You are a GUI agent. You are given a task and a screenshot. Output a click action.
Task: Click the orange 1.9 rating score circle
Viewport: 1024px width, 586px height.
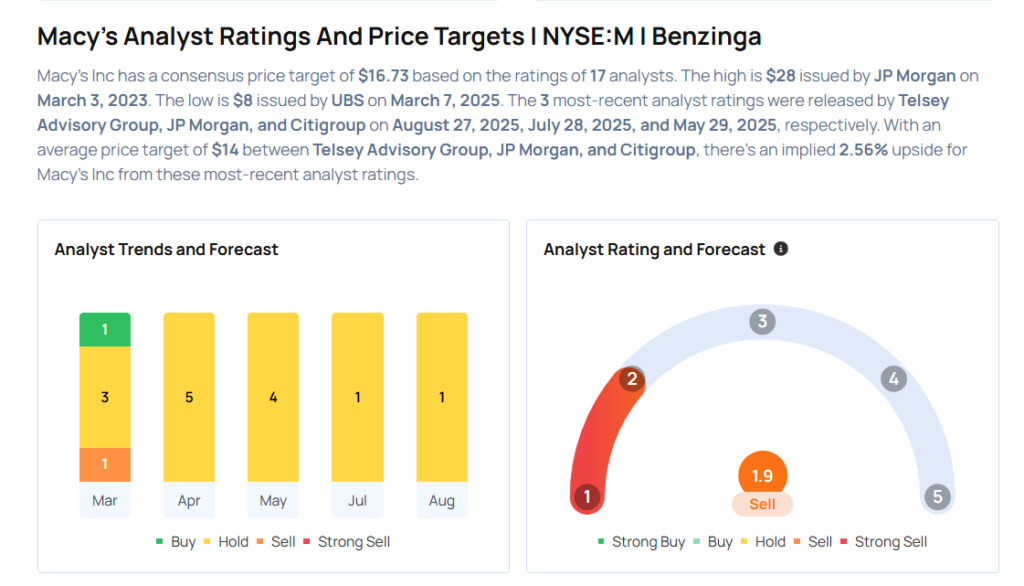click(x=762, y=475)
